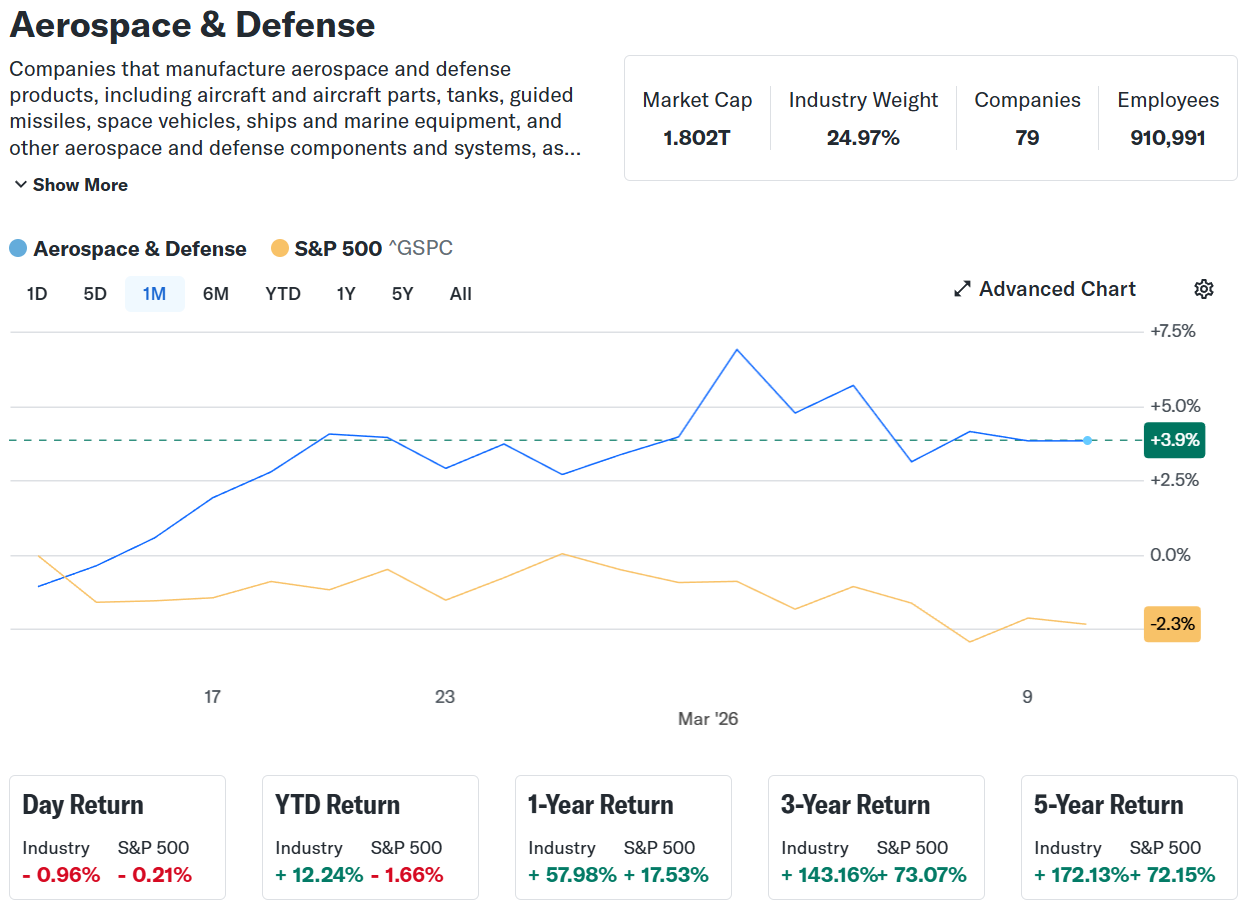The image size is (1252, 905).
Task: Switch chart to YTD range
Action: (283, 294)
